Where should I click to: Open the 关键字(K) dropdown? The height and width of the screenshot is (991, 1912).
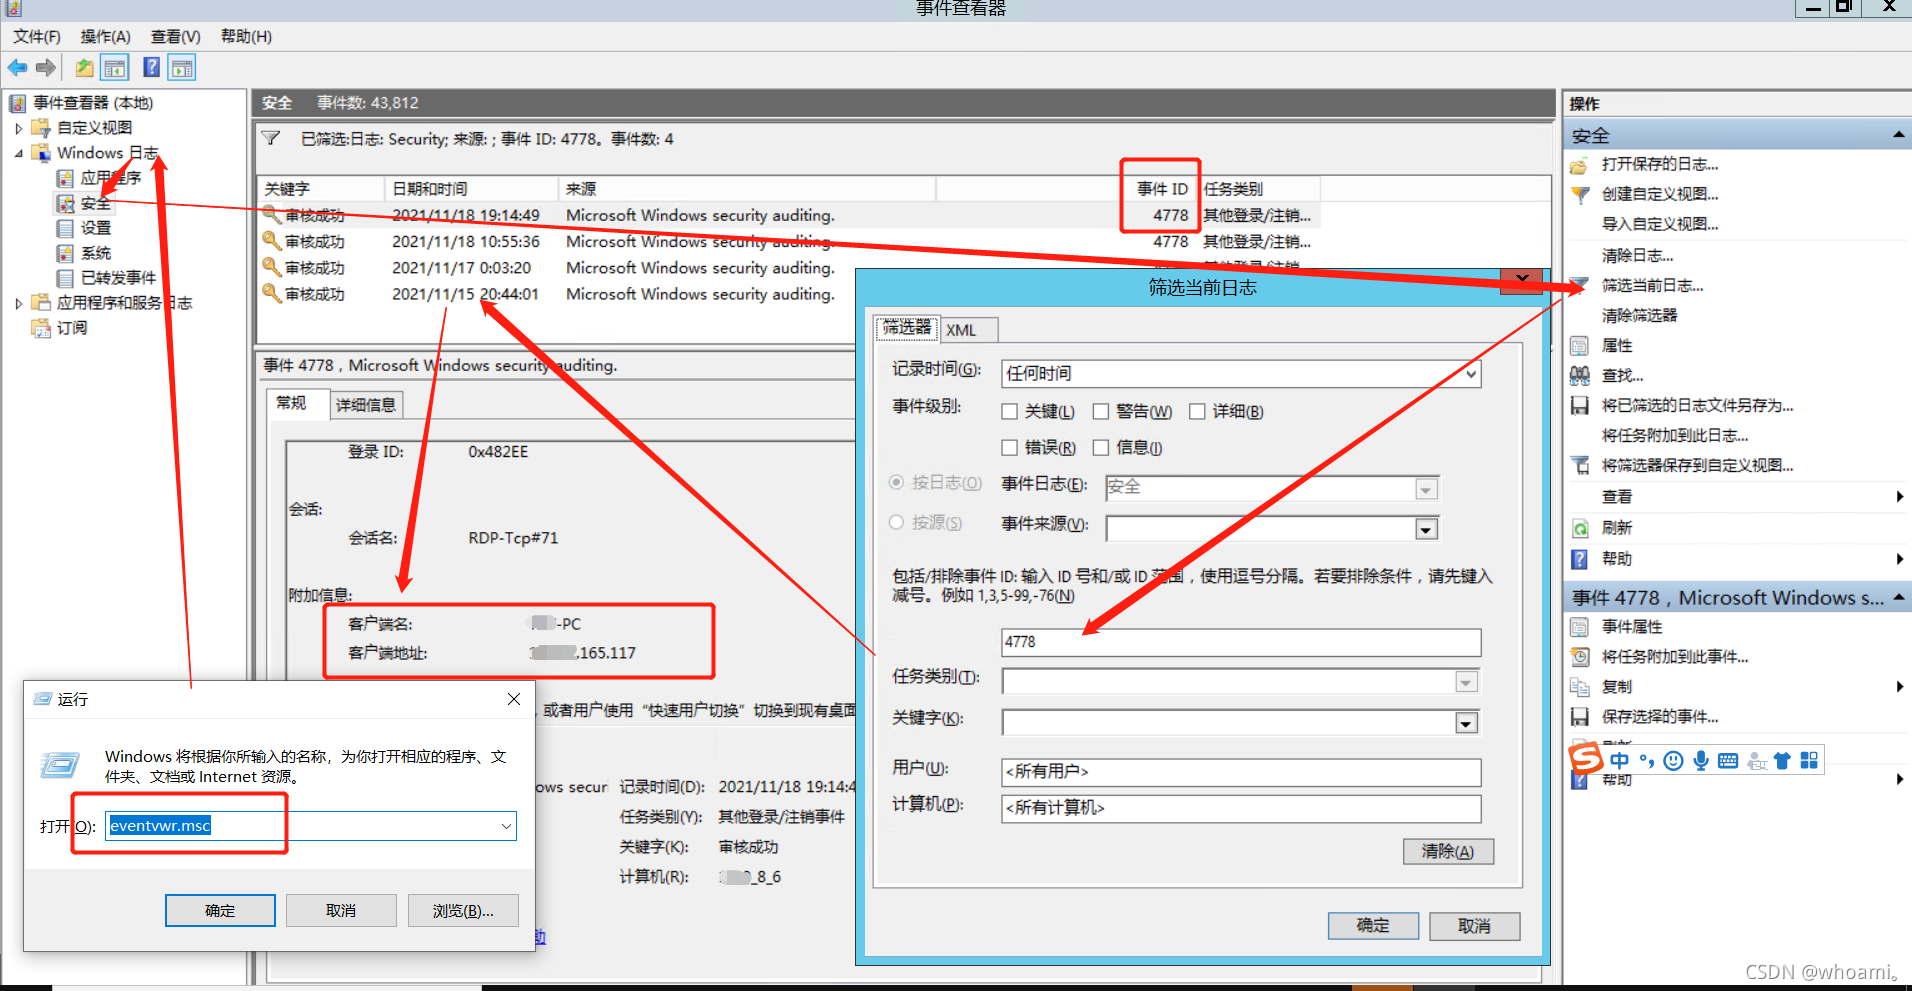click(x=1466, y=723)
